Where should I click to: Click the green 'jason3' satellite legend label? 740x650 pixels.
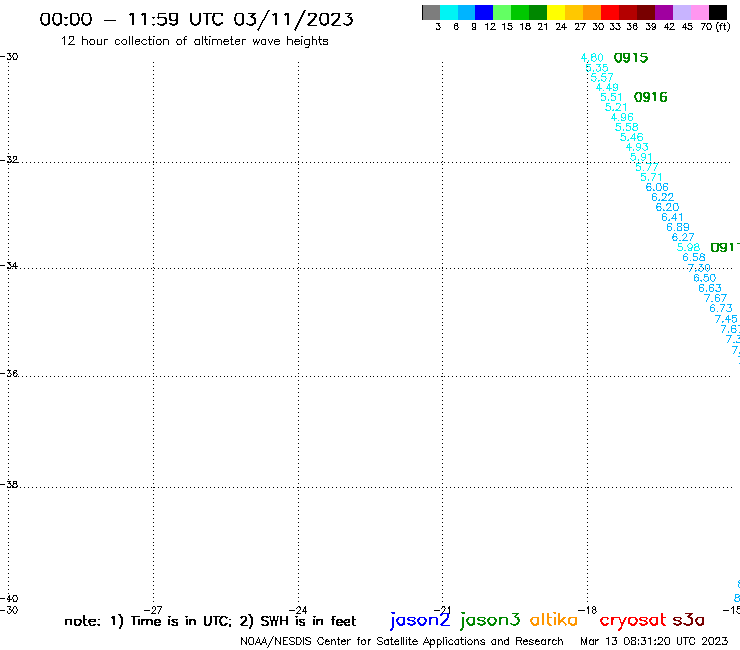[490, 620]
